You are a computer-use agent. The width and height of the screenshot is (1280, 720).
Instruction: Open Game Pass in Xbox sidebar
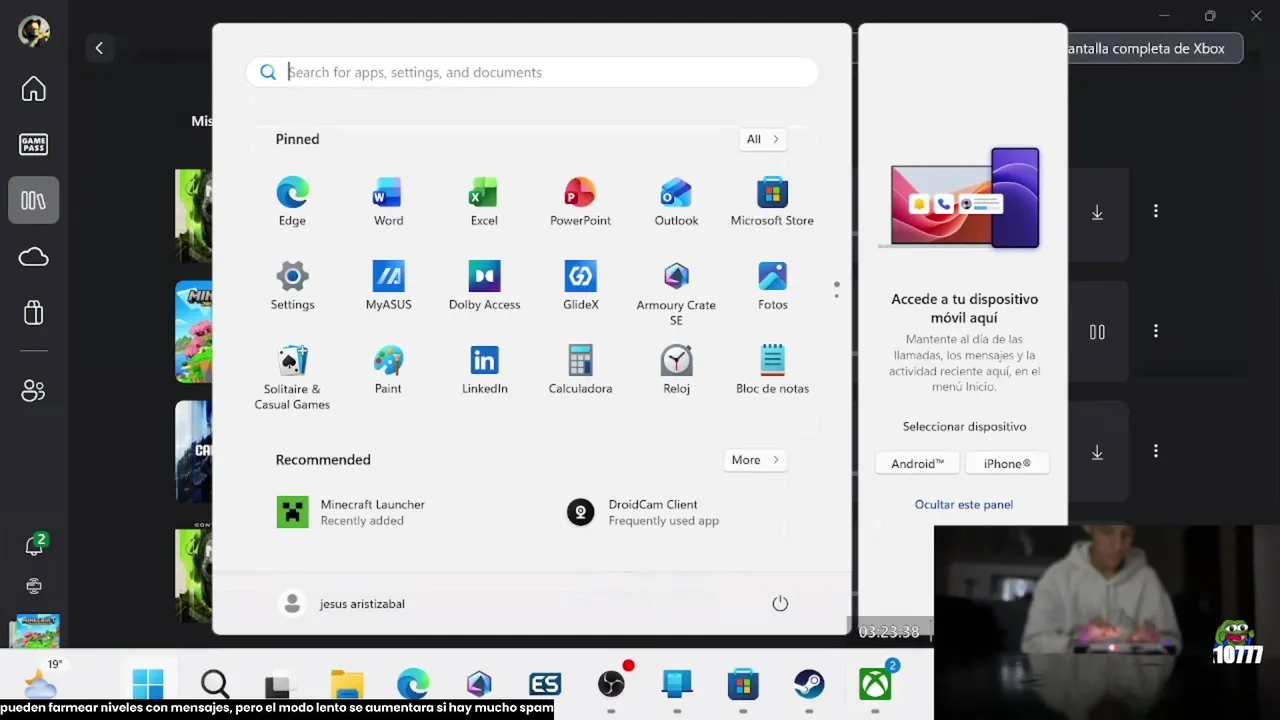[x=34, y=144]
